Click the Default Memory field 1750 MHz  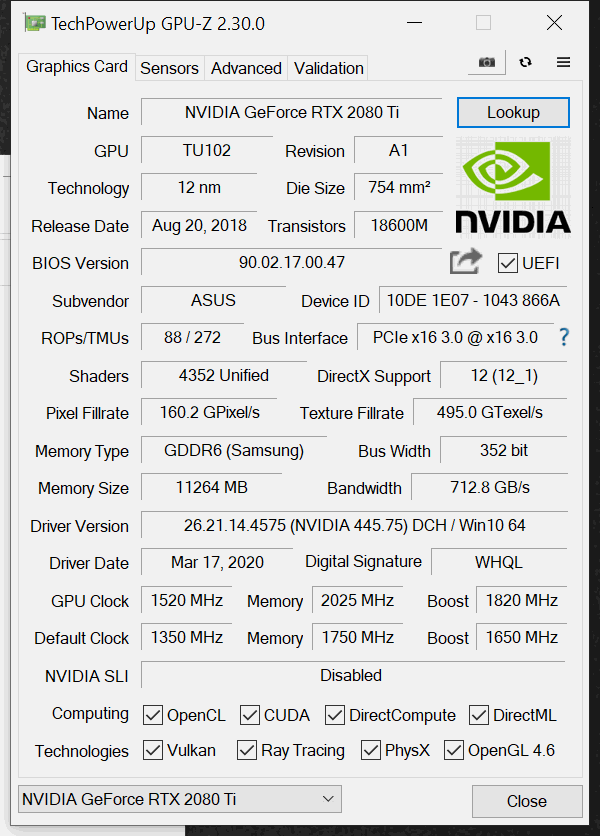357,637
